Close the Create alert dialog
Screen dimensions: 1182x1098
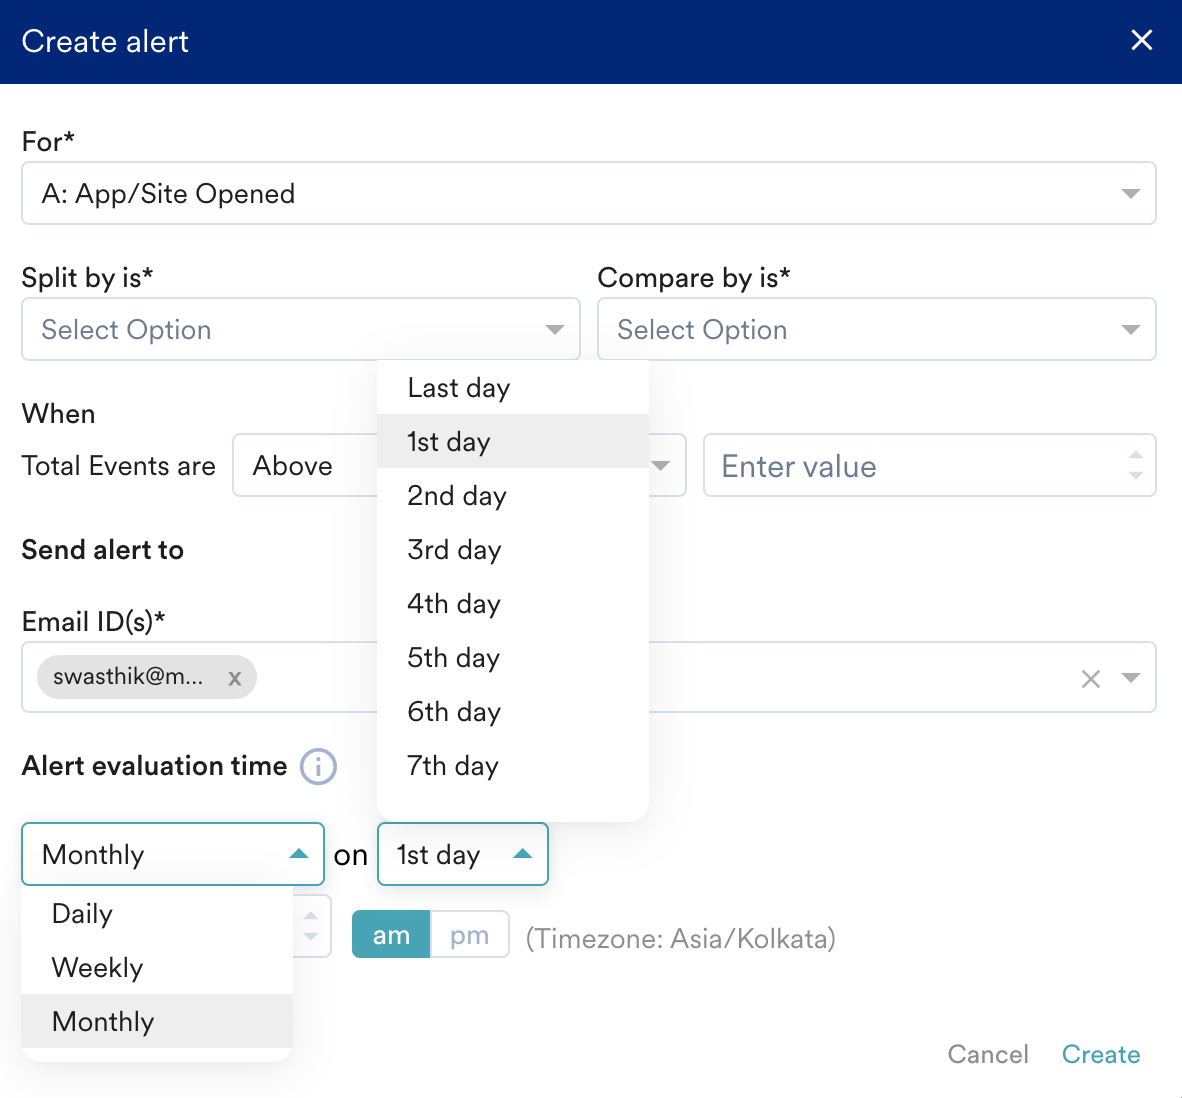[x=1141, y=40]
